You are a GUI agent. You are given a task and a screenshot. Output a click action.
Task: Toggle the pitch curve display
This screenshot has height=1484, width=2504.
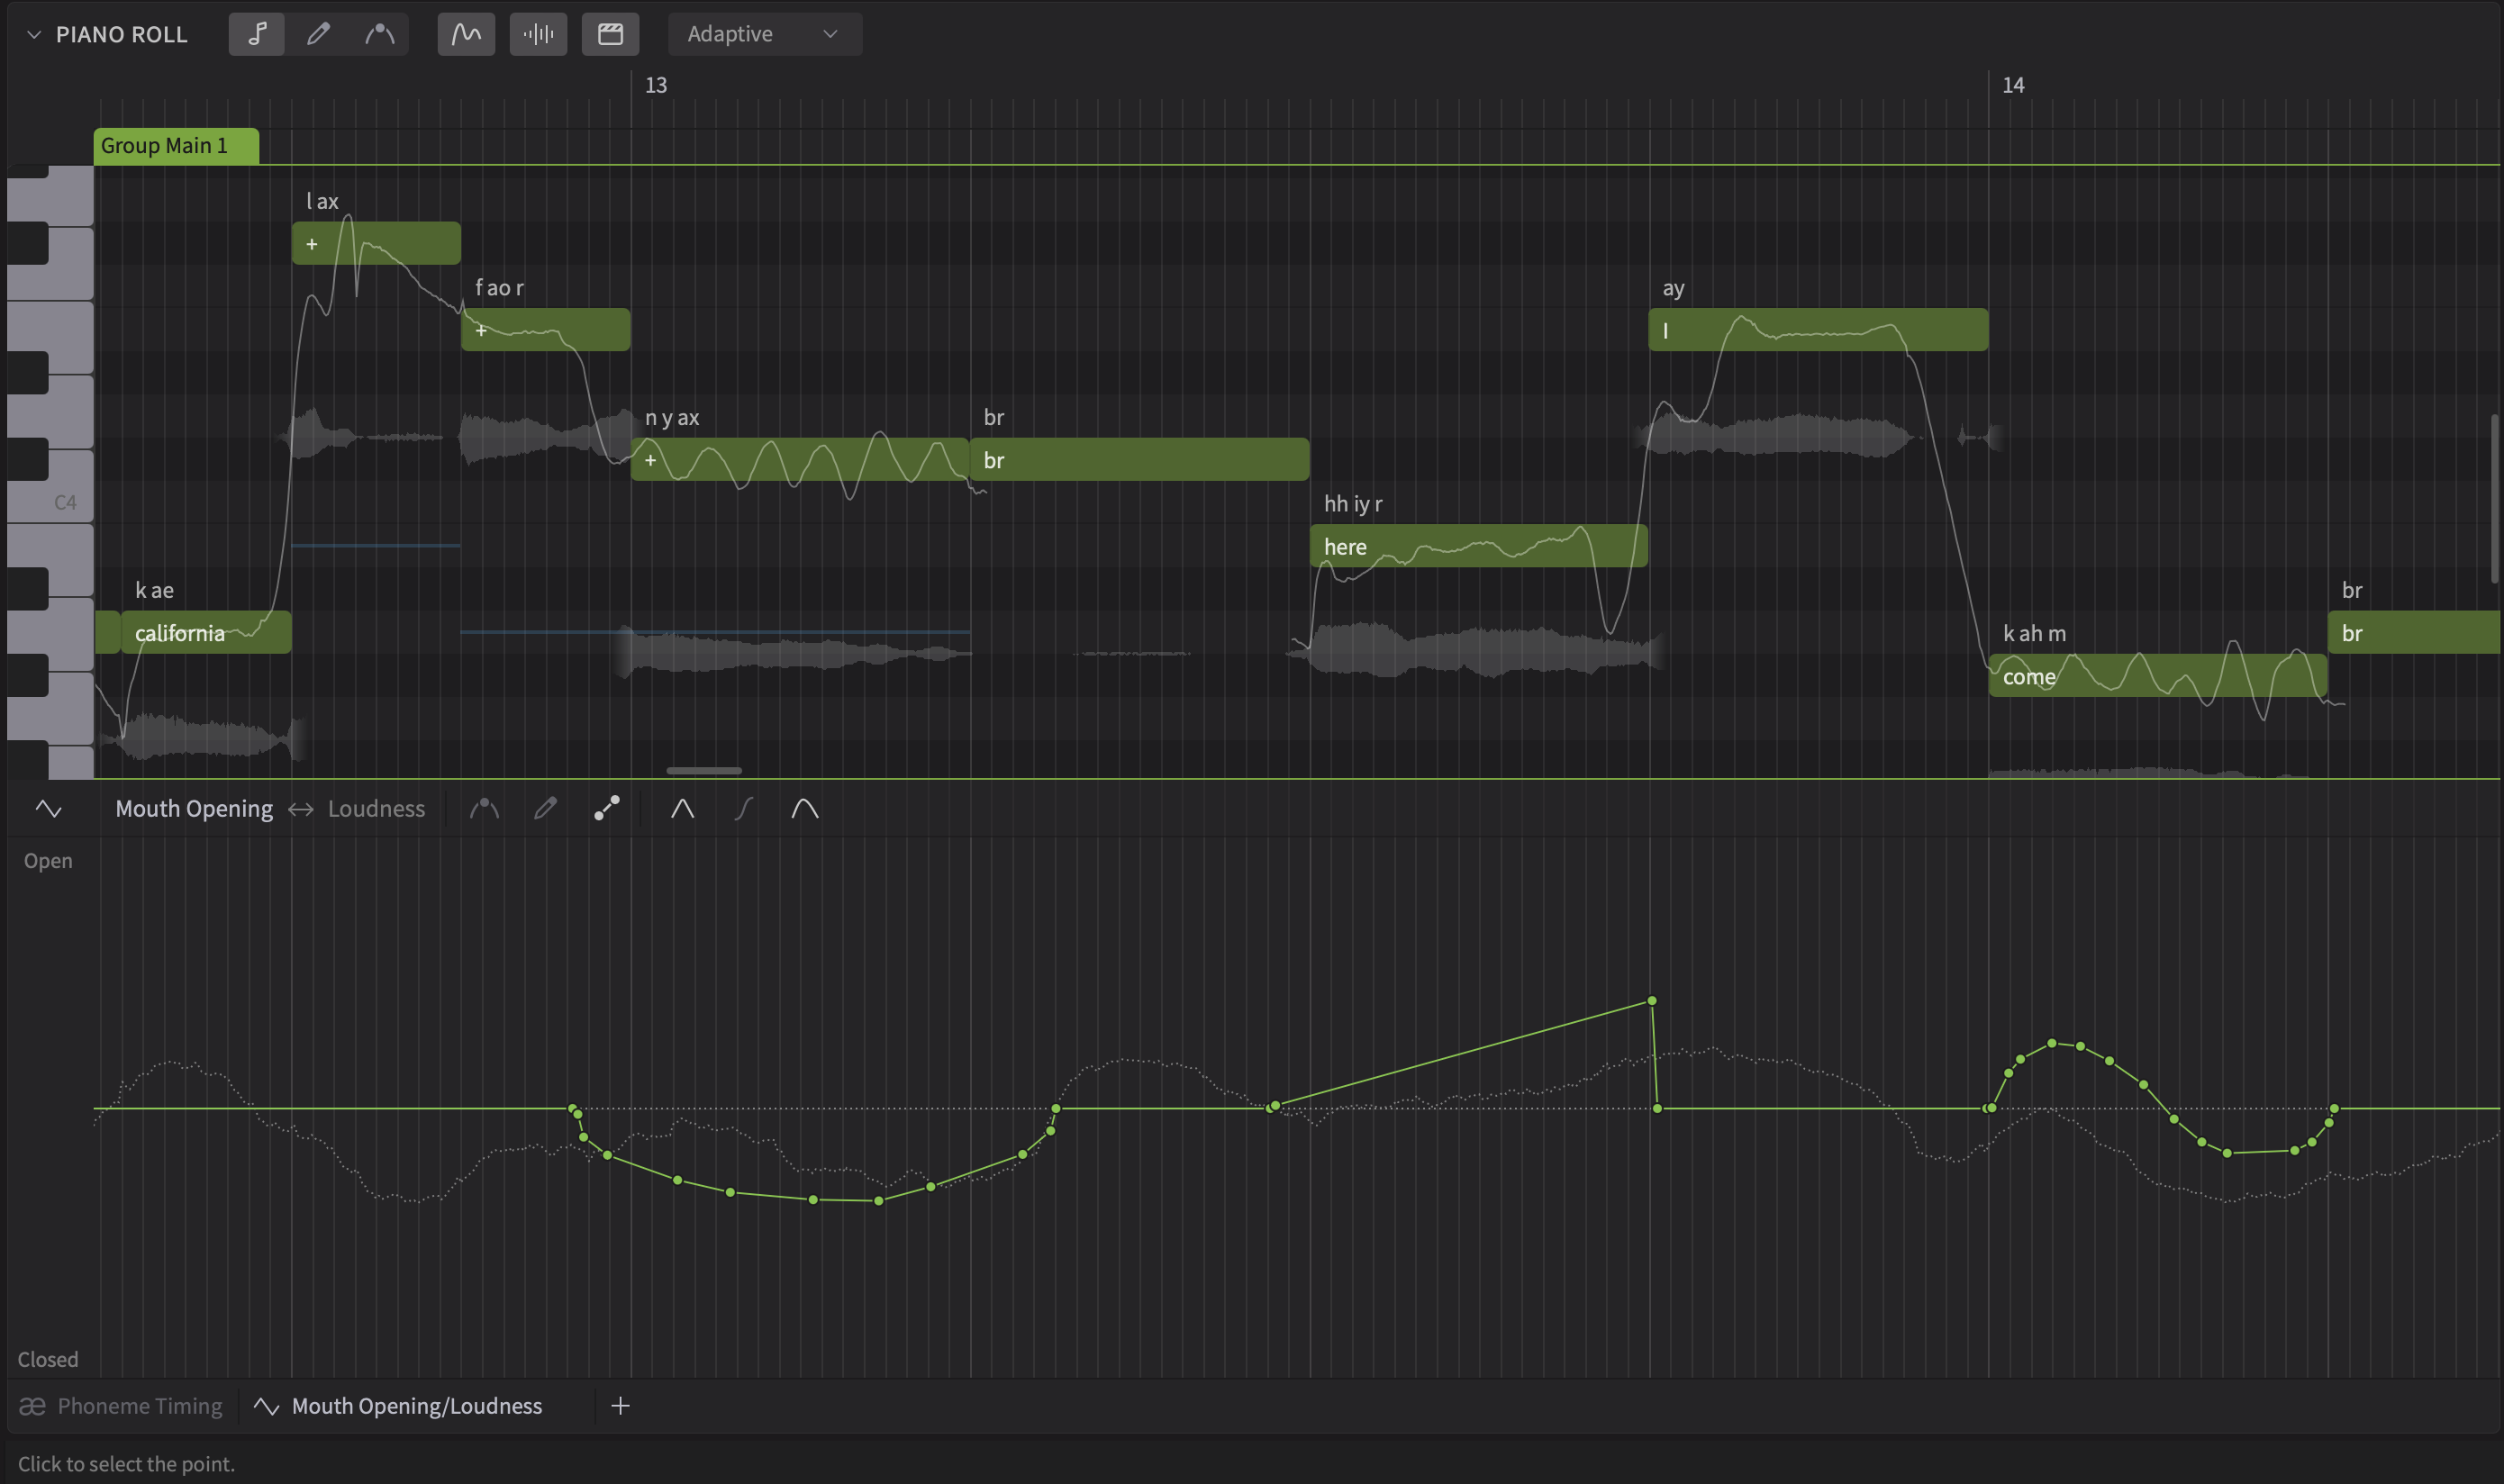coord(465,33)
